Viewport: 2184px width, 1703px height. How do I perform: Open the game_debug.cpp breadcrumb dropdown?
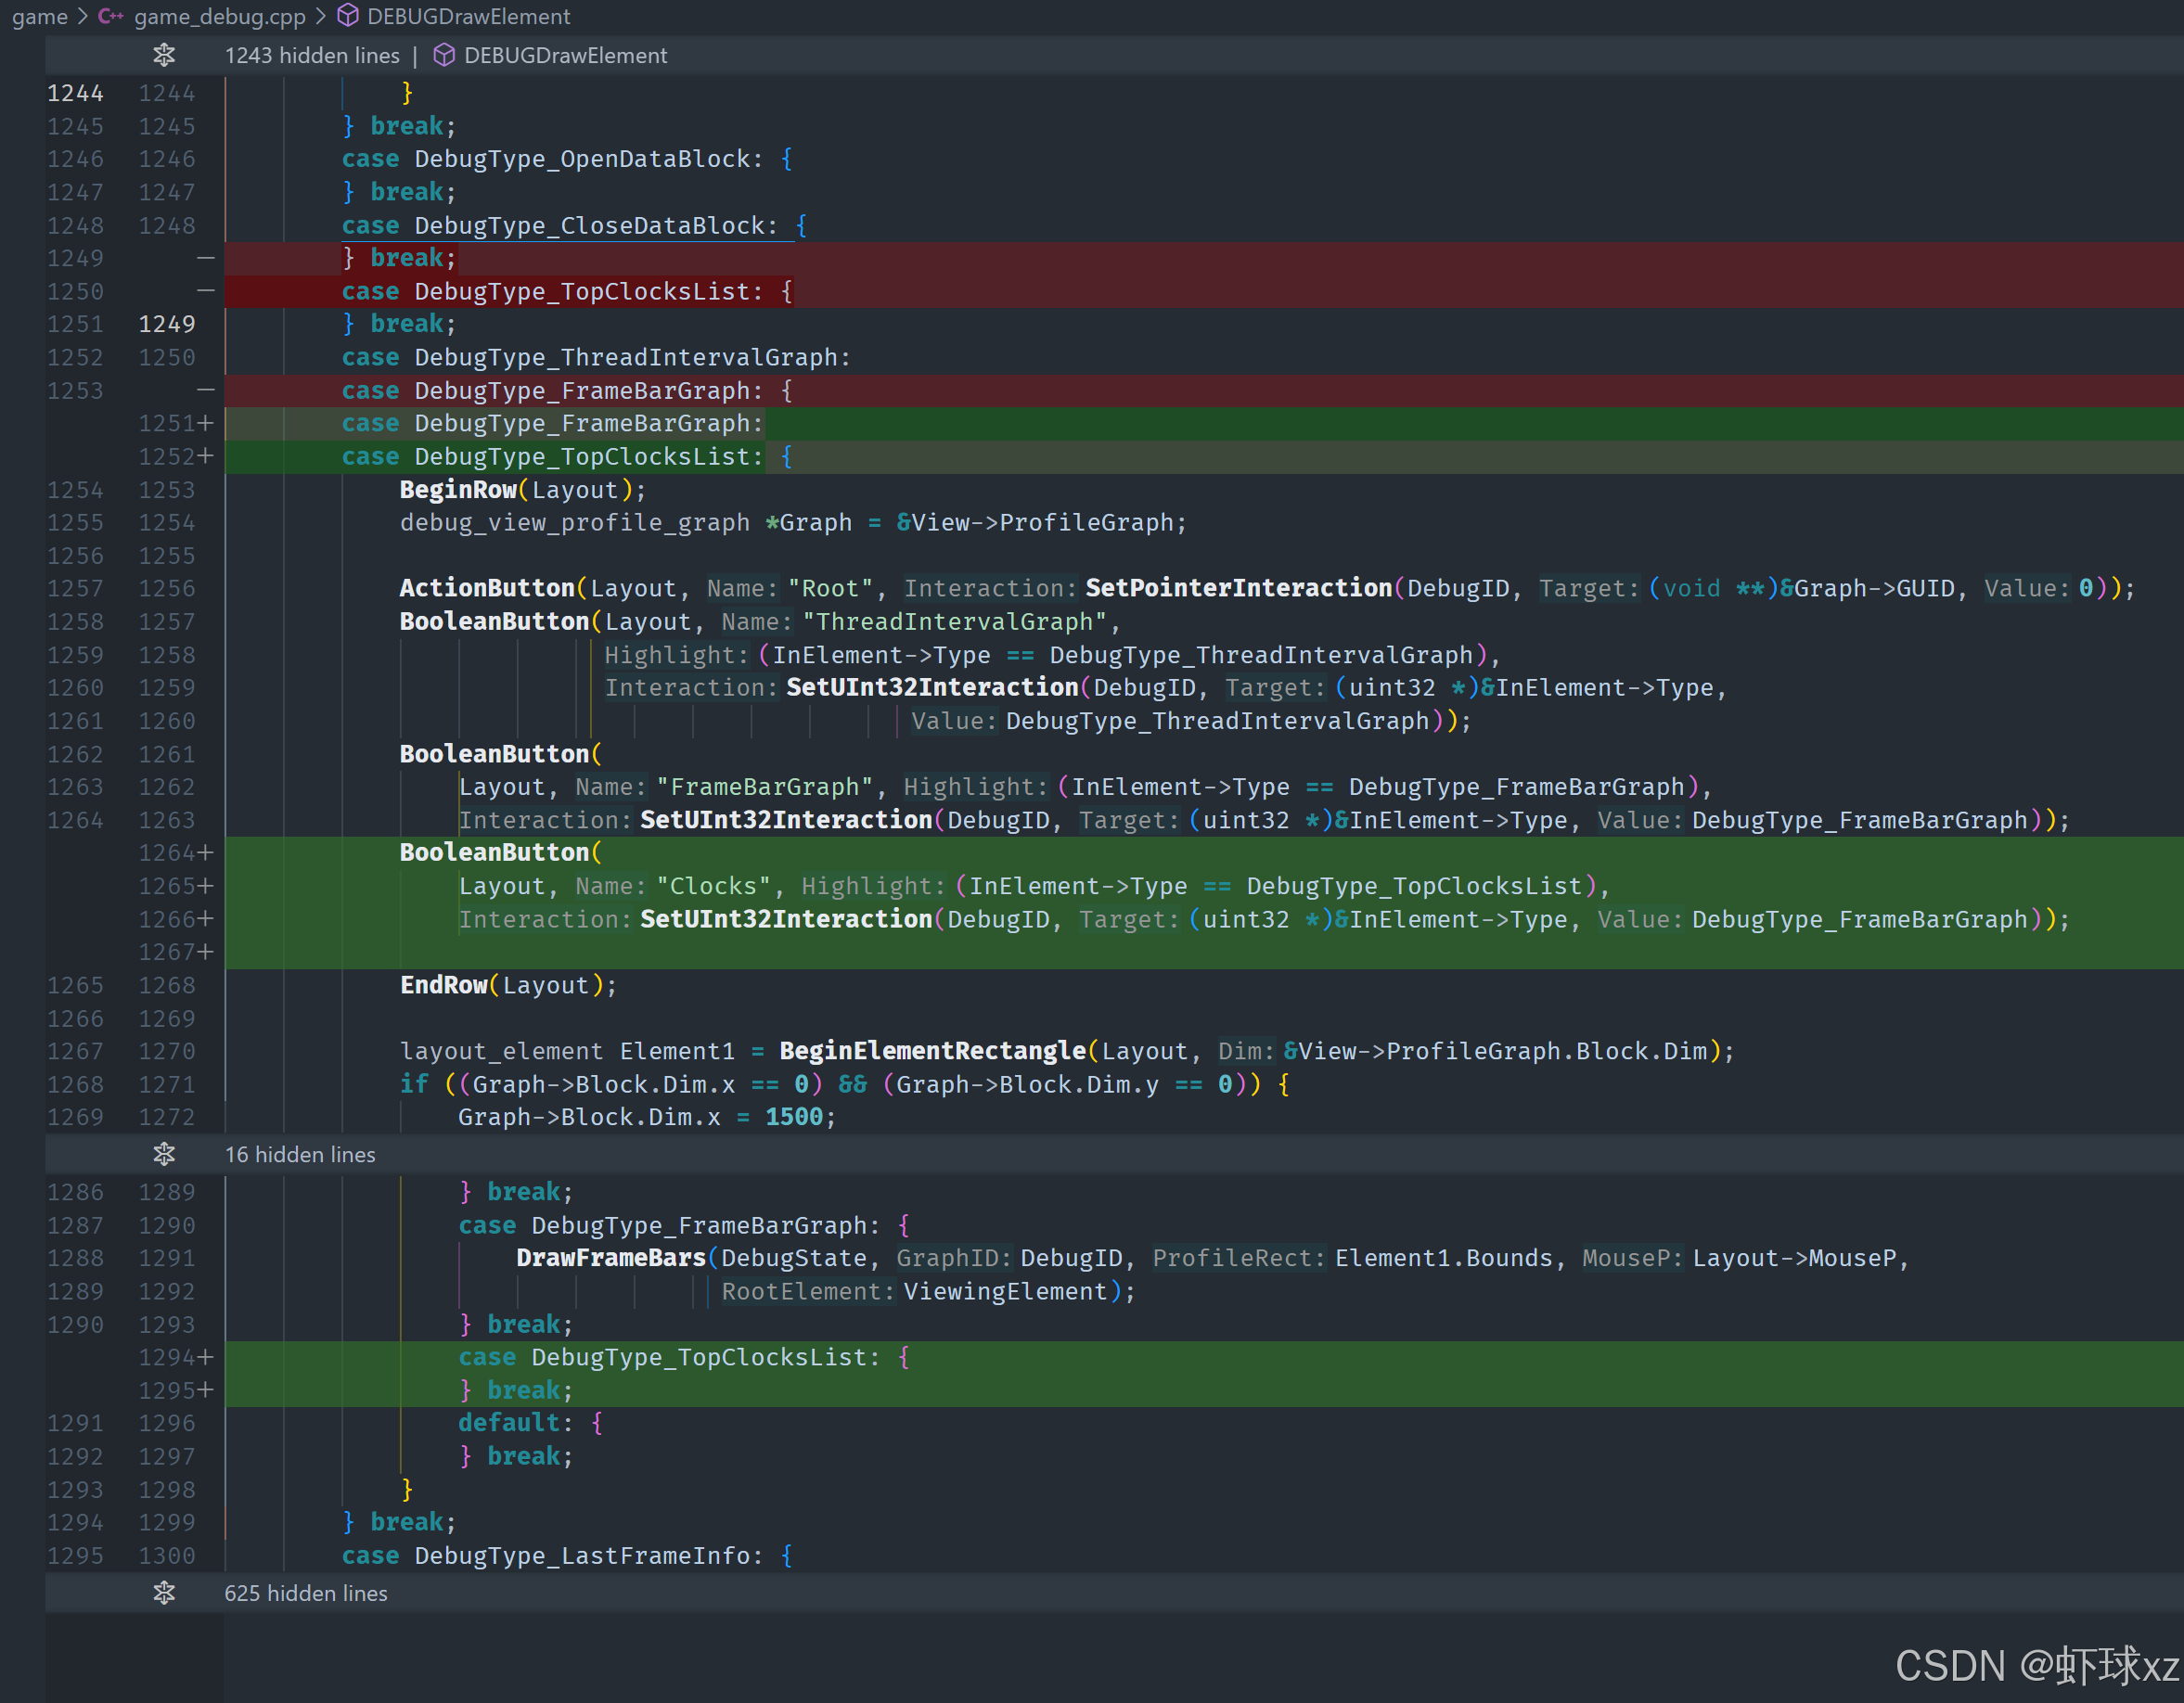click(220, 16)
